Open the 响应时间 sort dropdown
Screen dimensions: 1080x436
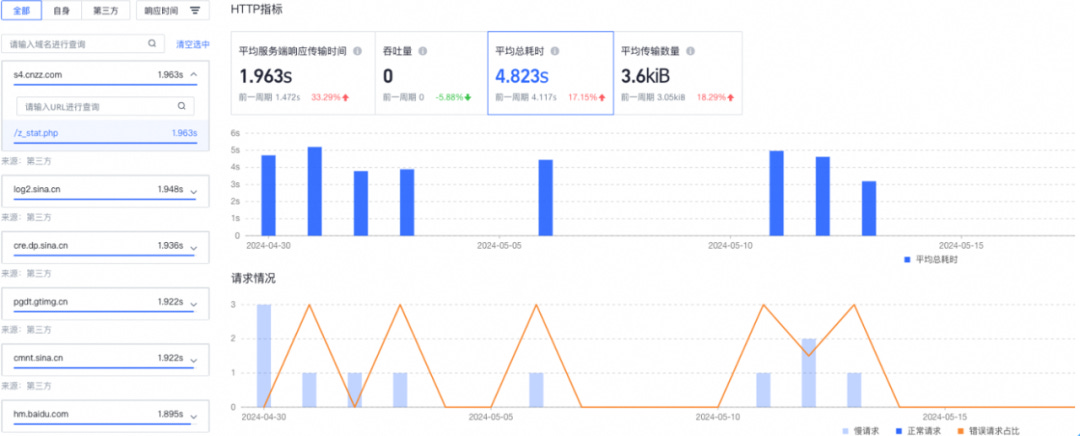(x=172, y=10)
